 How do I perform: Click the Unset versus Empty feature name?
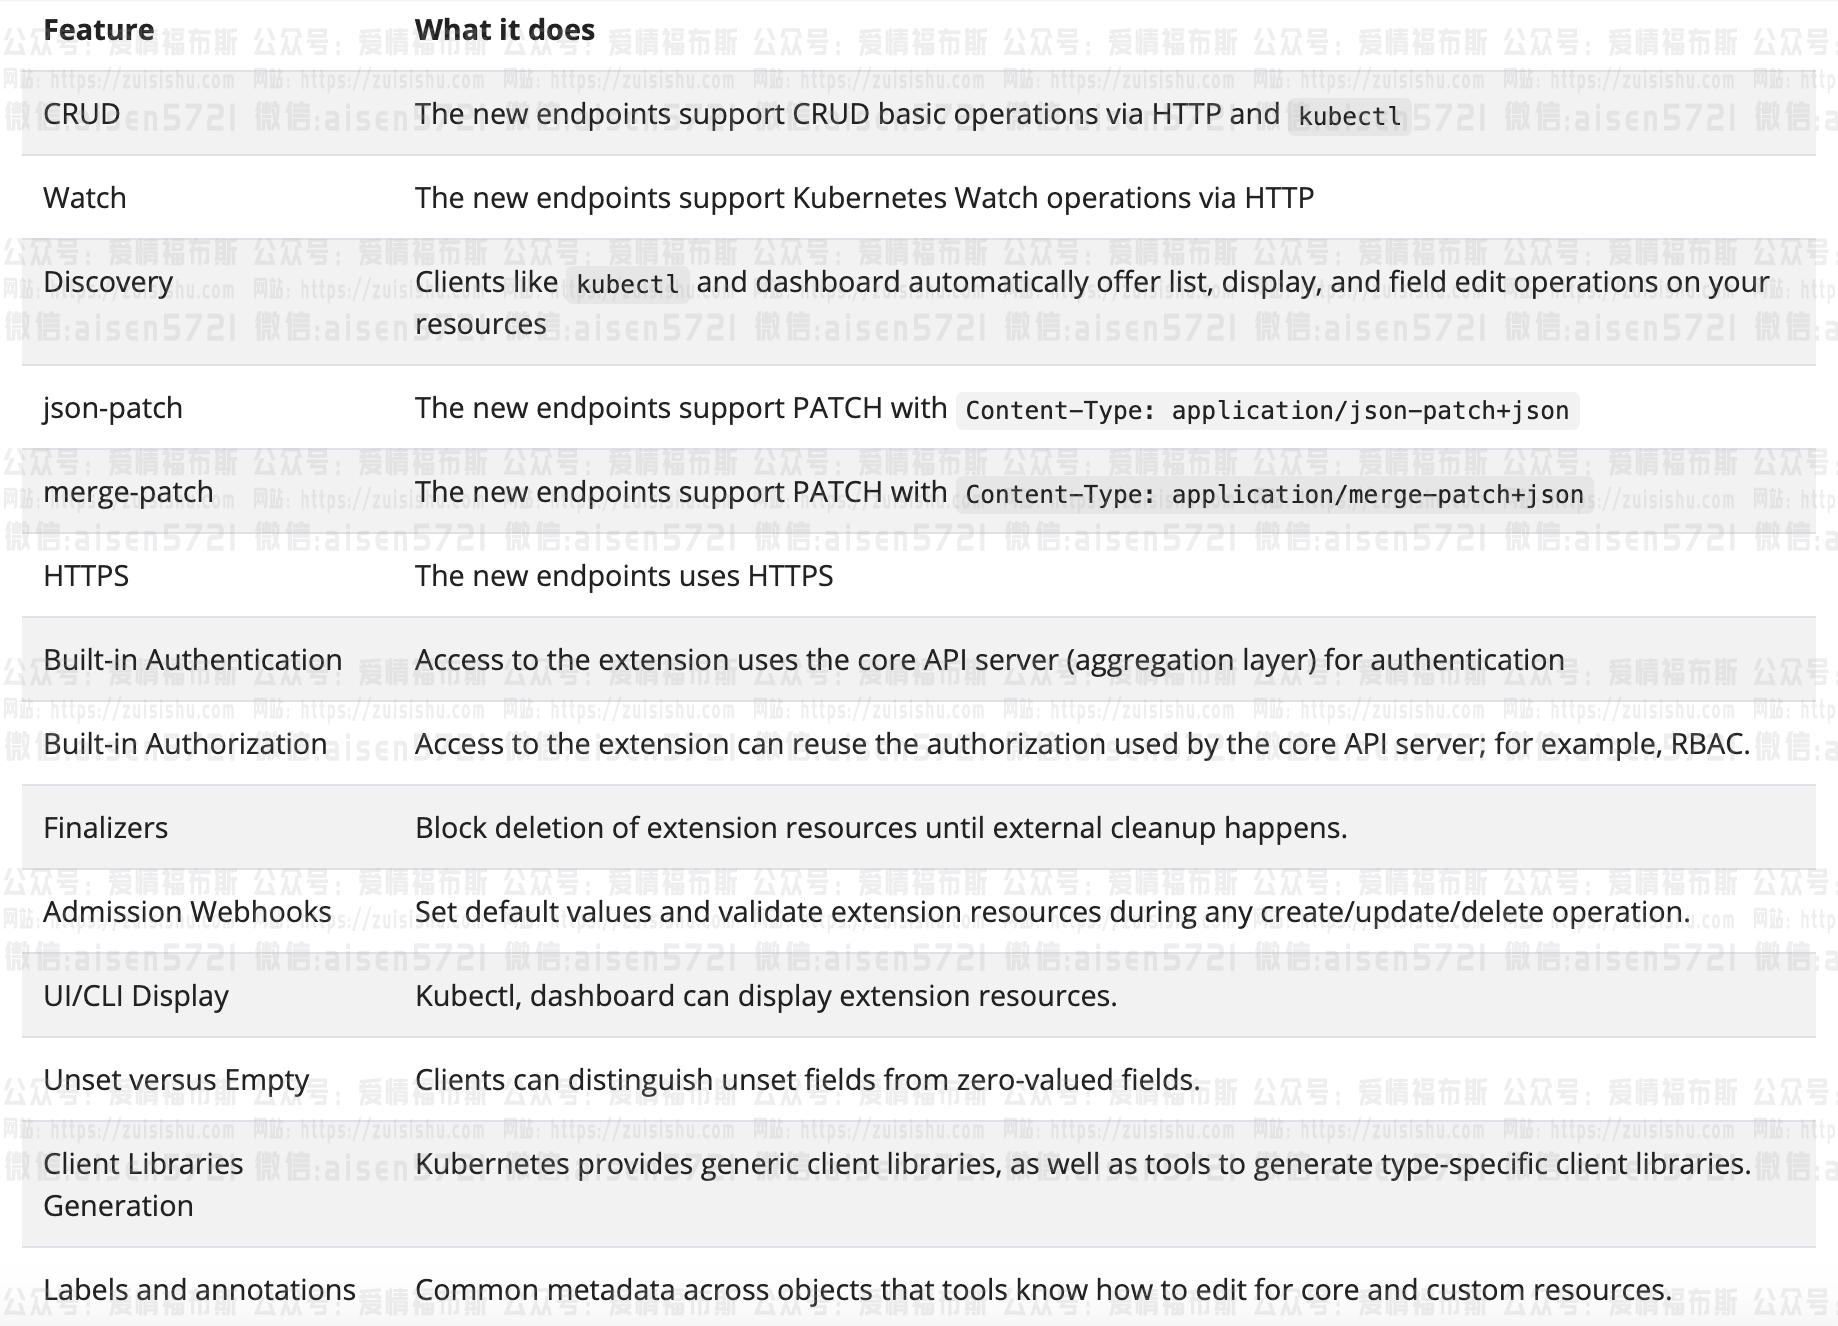(x=176, y=1080)
